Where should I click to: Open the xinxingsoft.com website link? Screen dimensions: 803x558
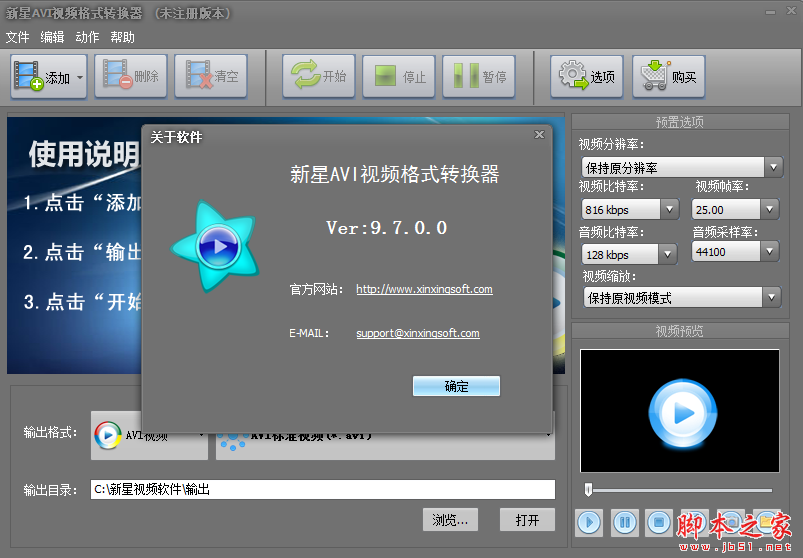click(424, 289)
